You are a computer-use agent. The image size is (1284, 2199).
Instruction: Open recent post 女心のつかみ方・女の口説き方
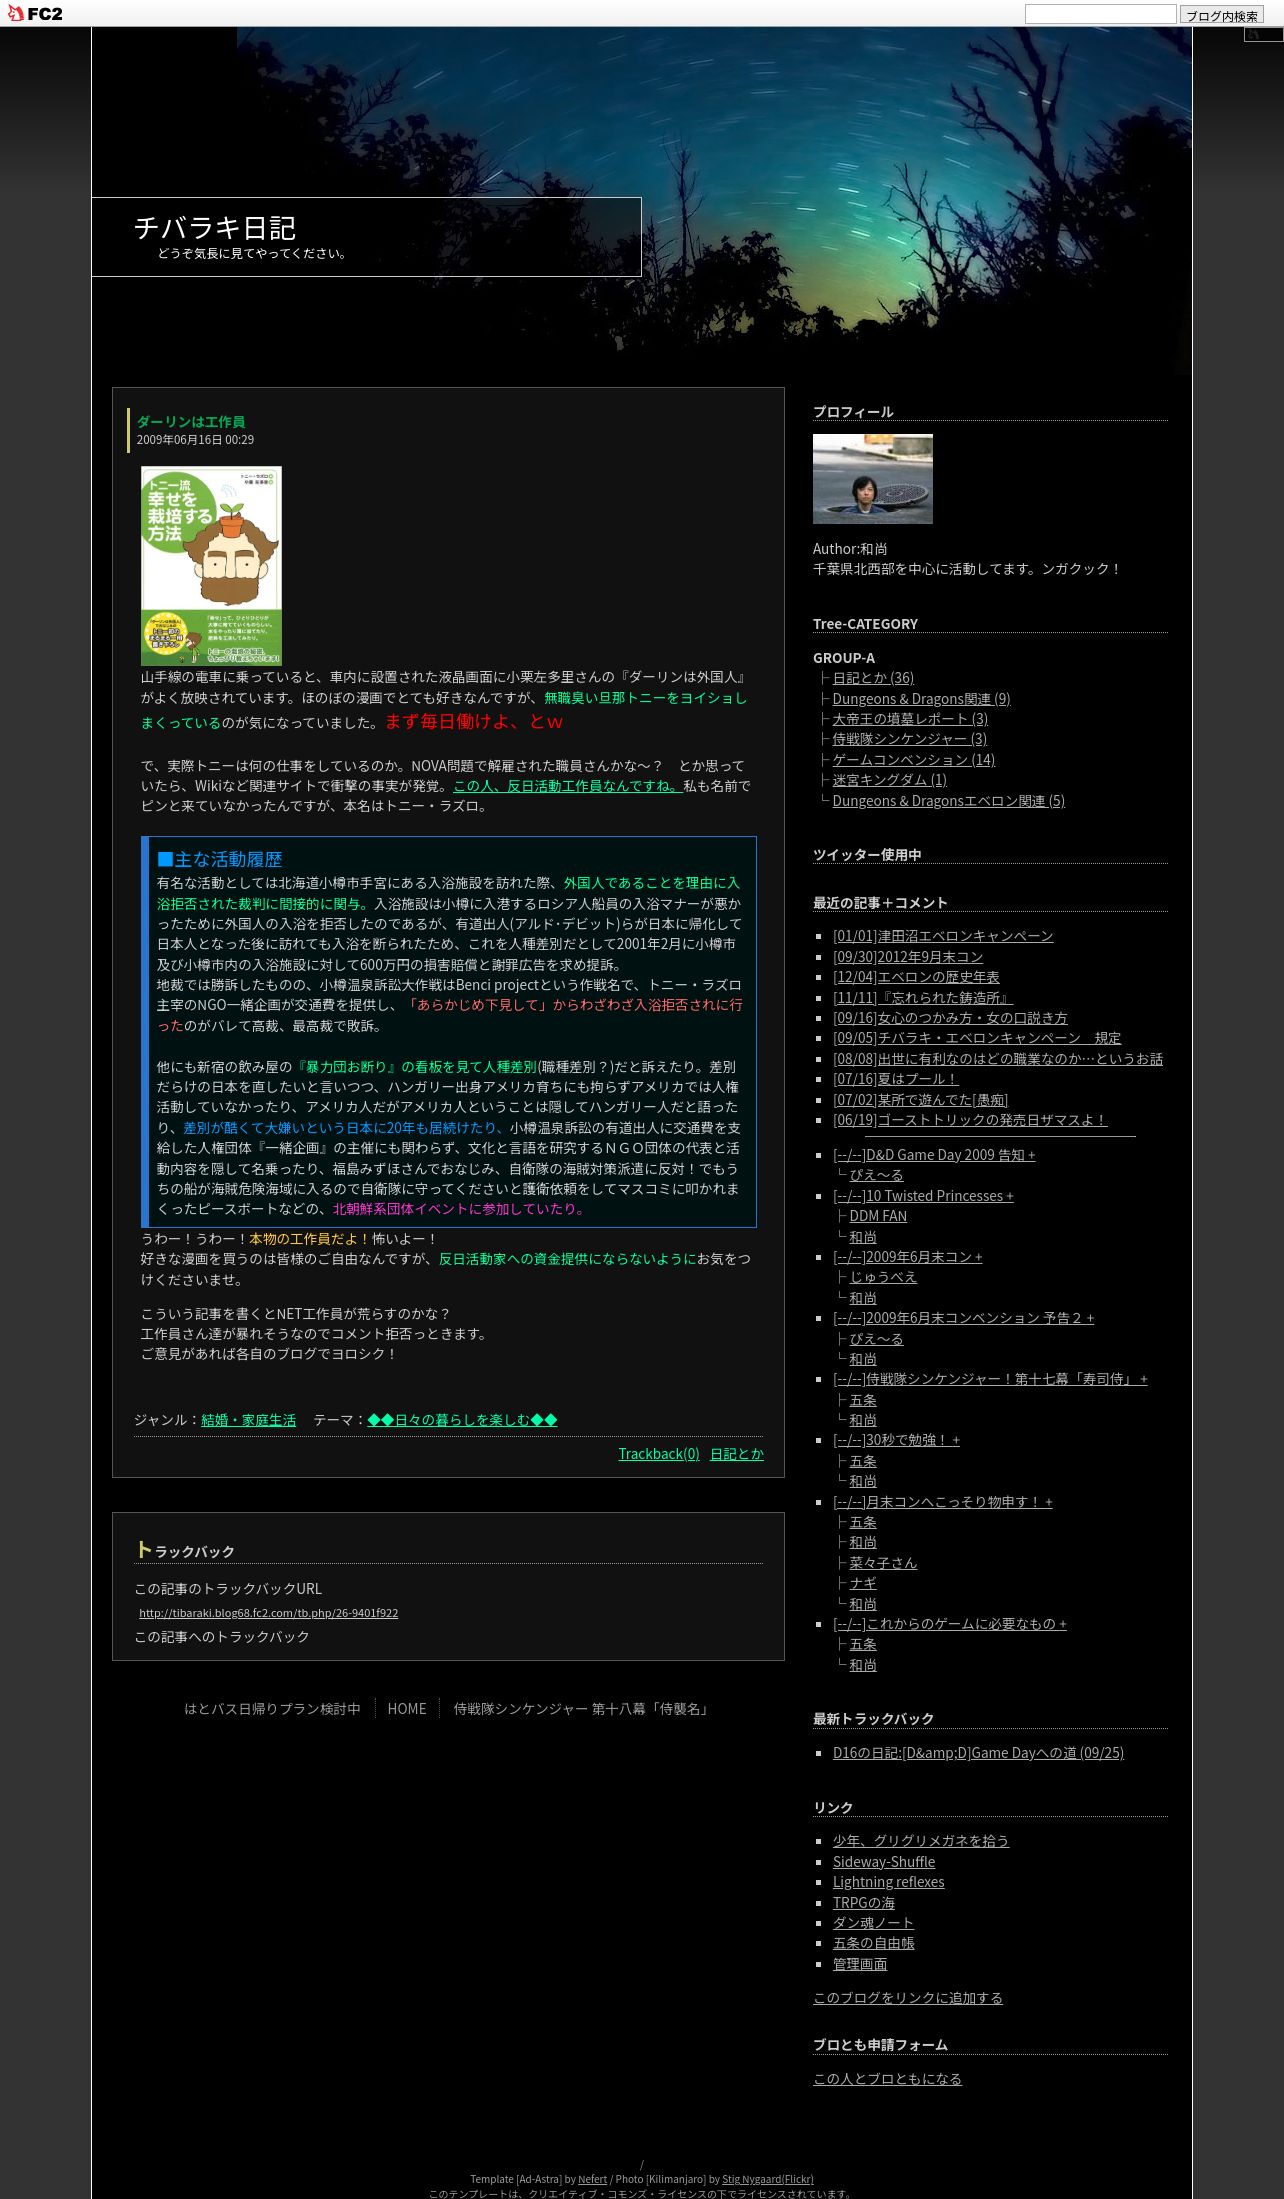pos(950,1018)
